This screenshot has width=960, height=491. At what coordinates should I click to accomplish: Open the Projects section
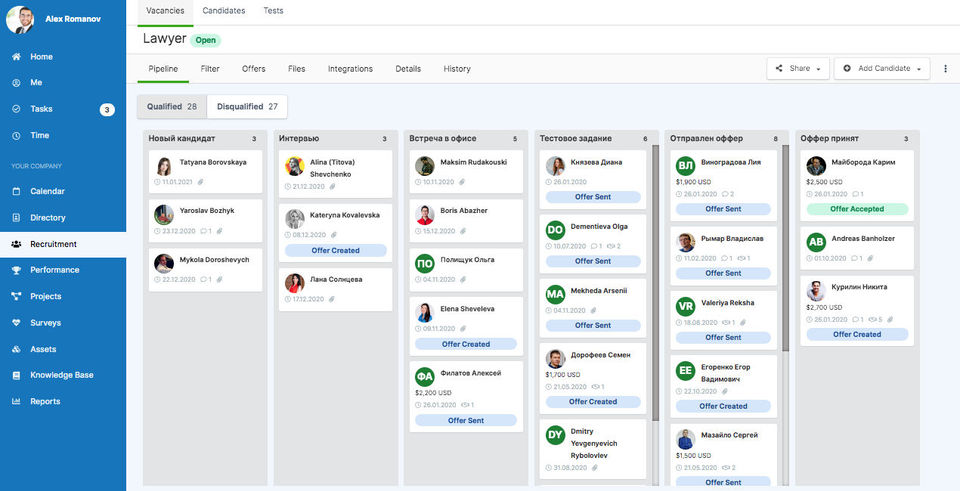(x=45, y=296)
